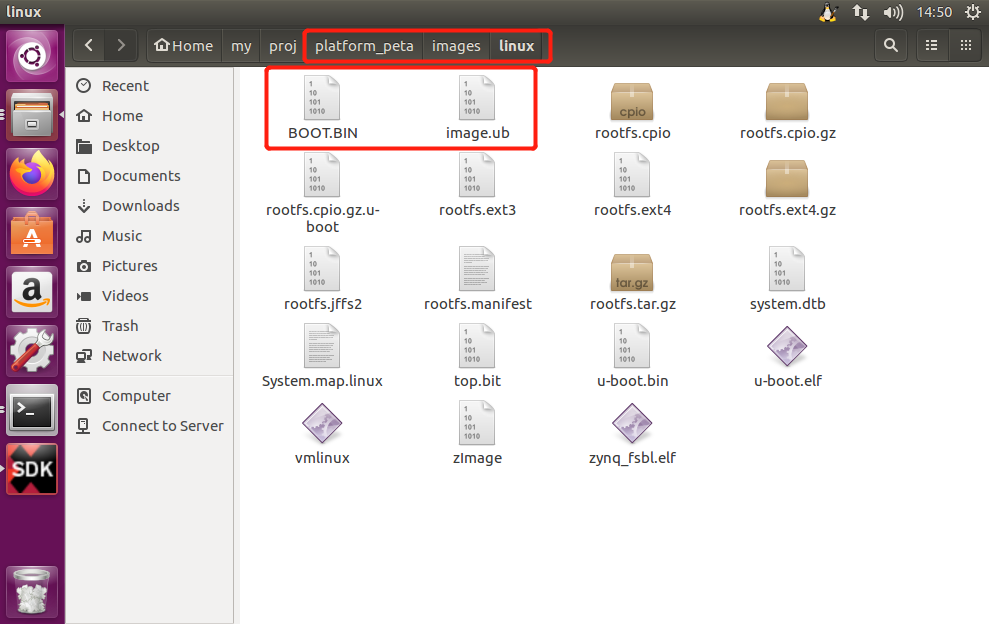
Task: Go back using the back arrow button
Action: pos(88,45)
